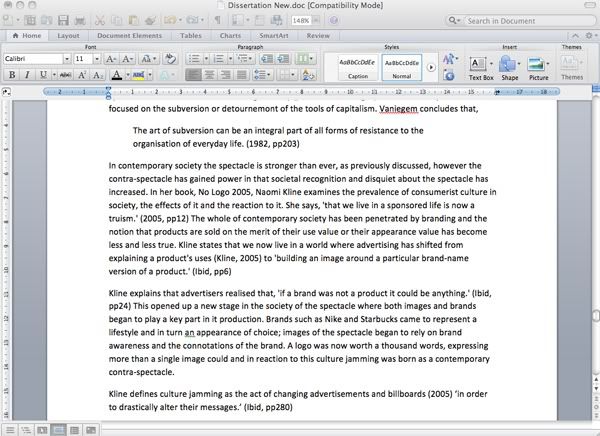The image size is (600, 436).
Task: Click the Text Box insert icon
Action: click(x=478, y=64)
